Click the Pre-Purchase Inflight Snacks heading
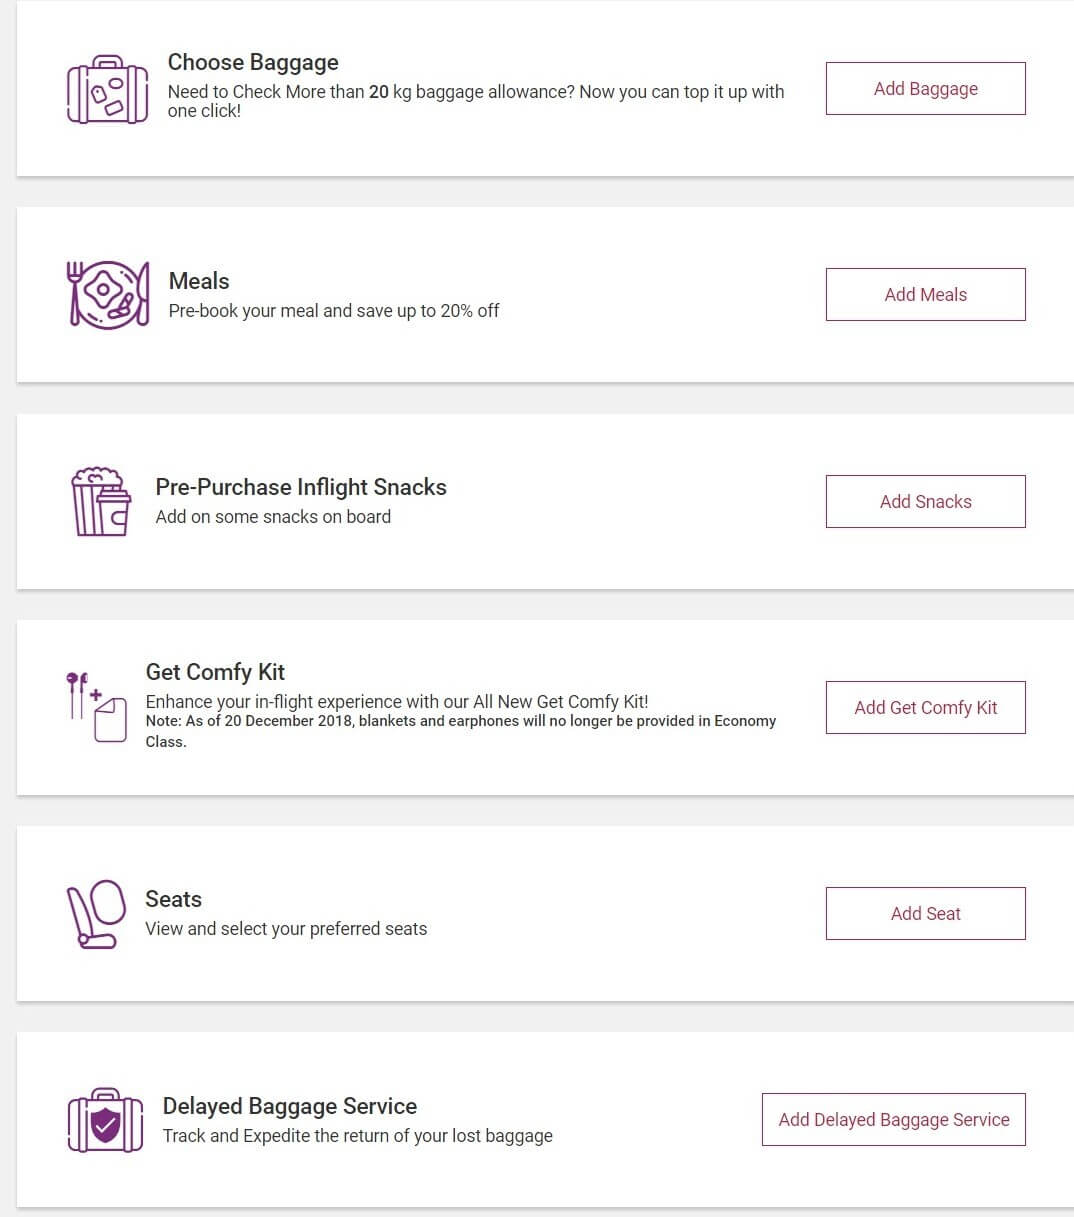Viewport: 1074px width, 1217px height. coord(301,487)
